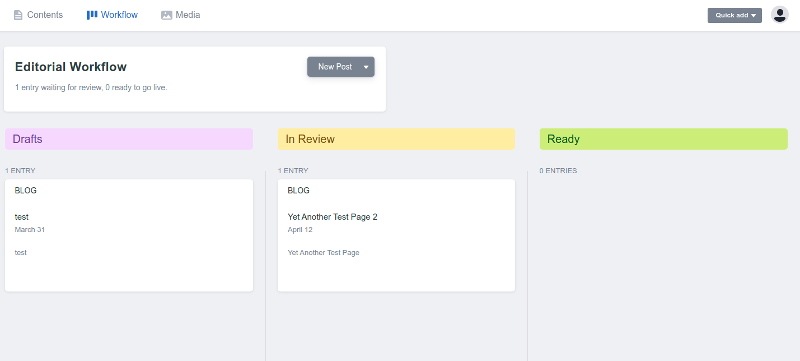
Task: Click the '1 ENTRY' count under Drafts
Action: [x=20, y=171]
